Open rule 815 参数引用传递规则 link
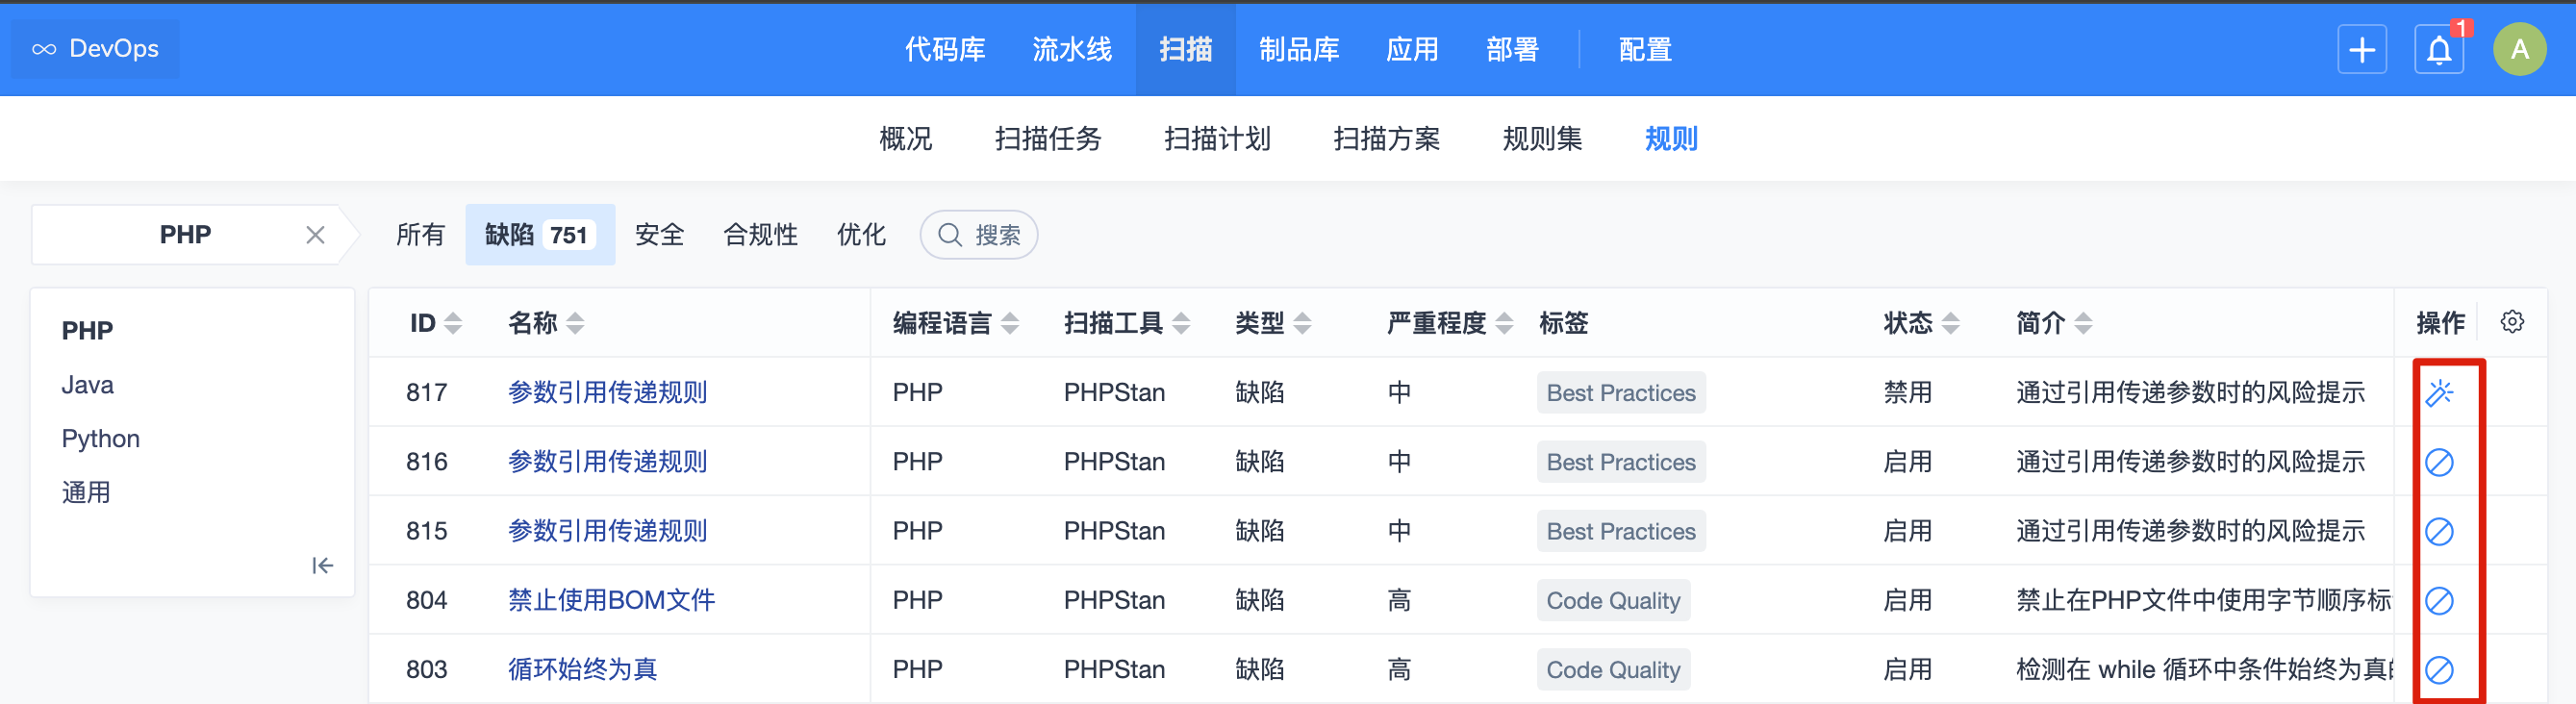 tap(607, 530)
